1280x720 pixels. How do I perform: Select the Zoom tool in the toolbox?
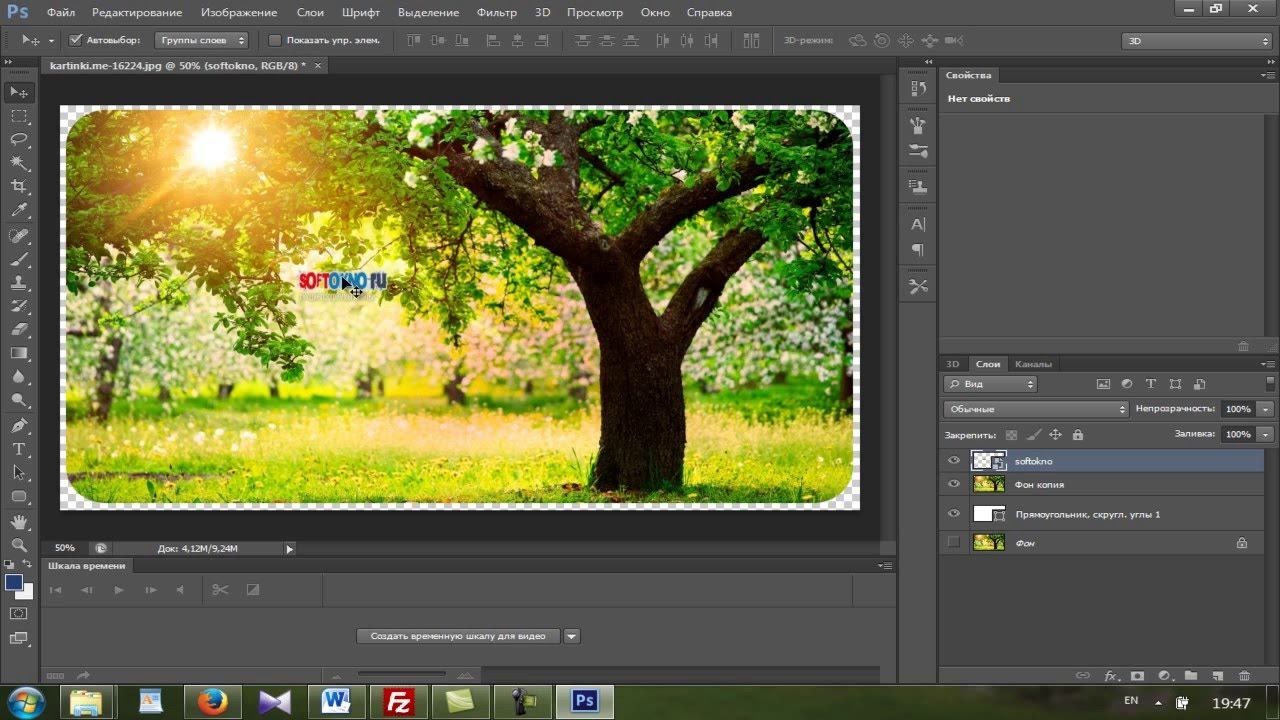tap(19, 545)
